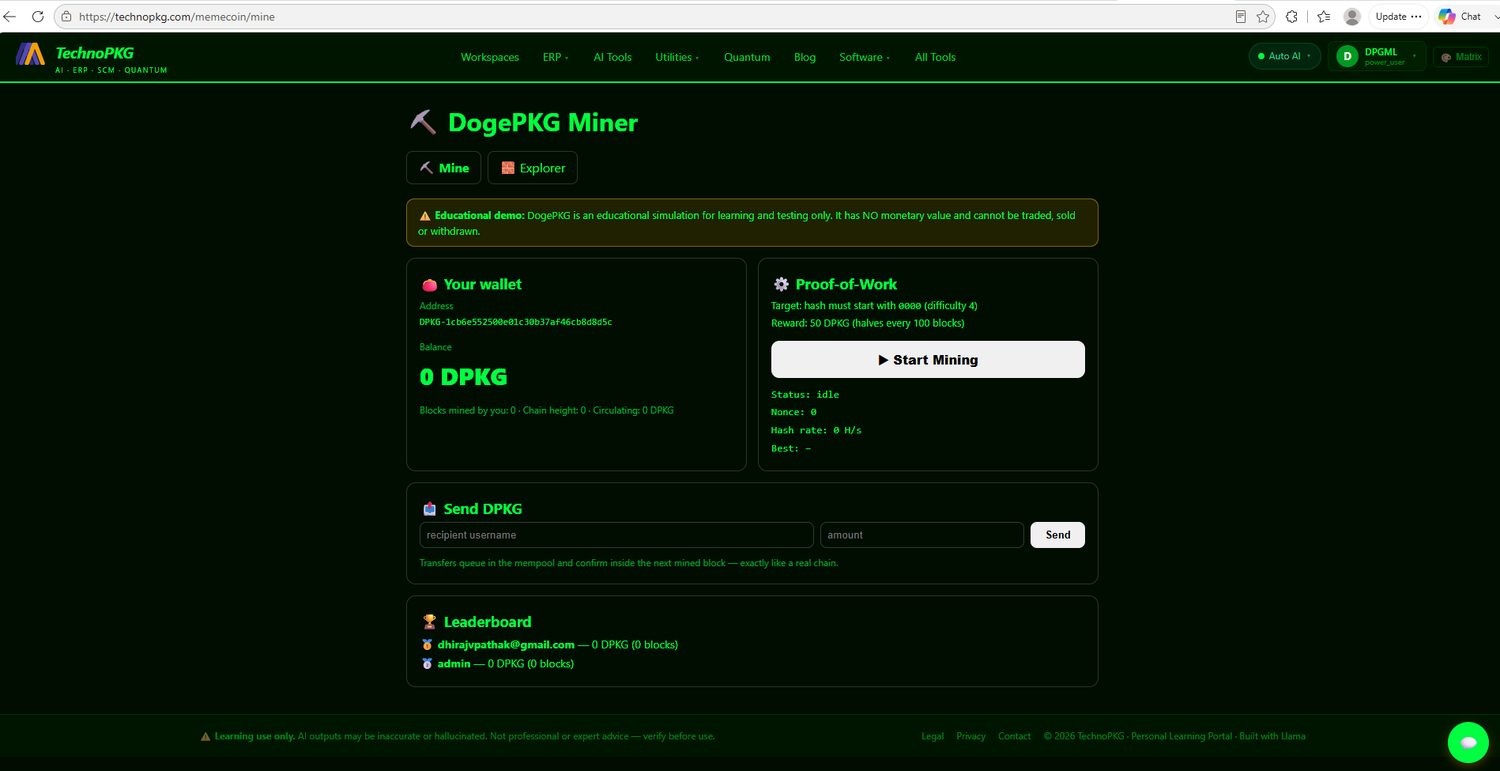The height and width of the screenshot is (771, 1500).
Task: Open Workspaces in the top navigation
Action: click(490, 57)
